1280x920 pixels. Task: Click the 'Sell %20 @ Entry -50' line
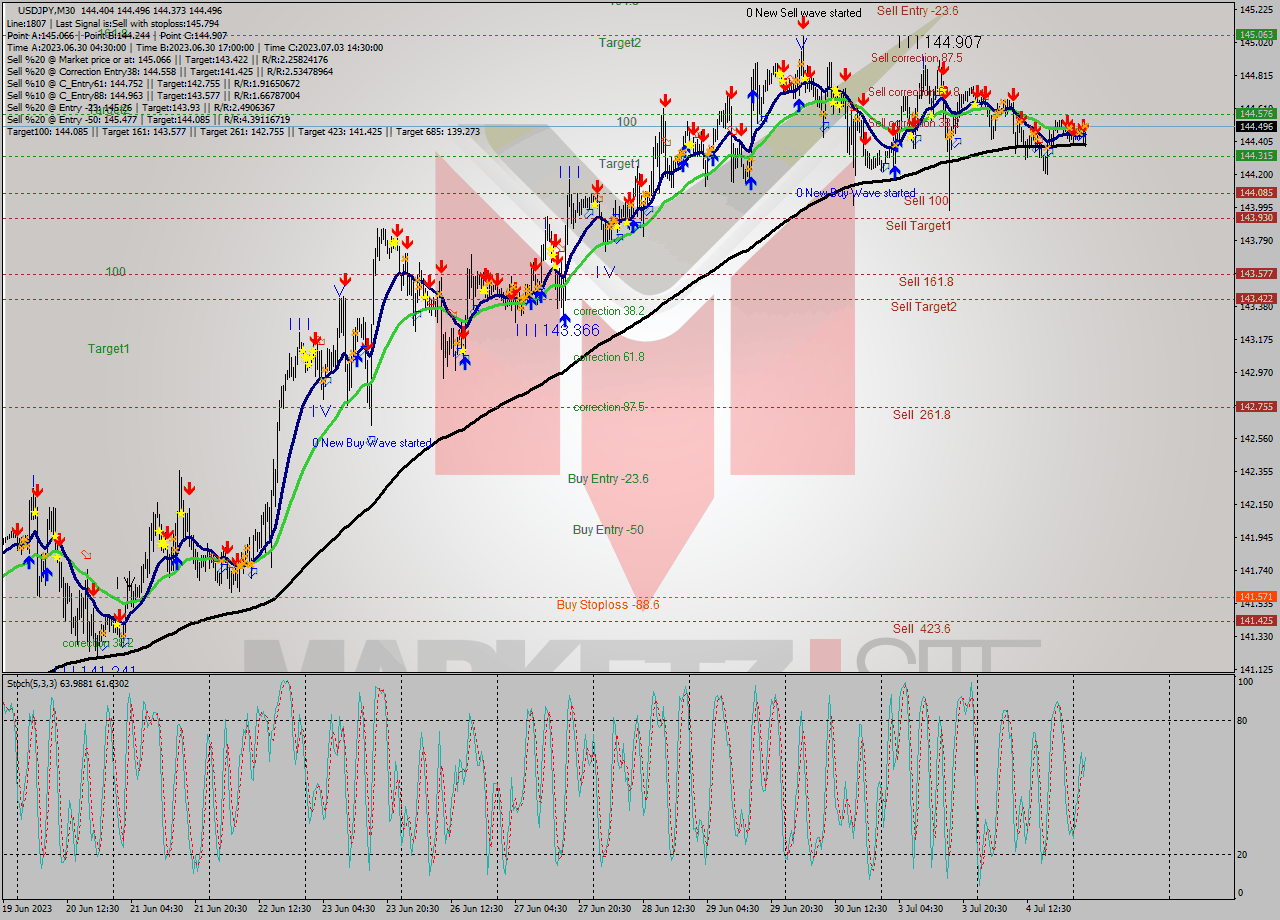pyautogui.click(x=148, y=119)
